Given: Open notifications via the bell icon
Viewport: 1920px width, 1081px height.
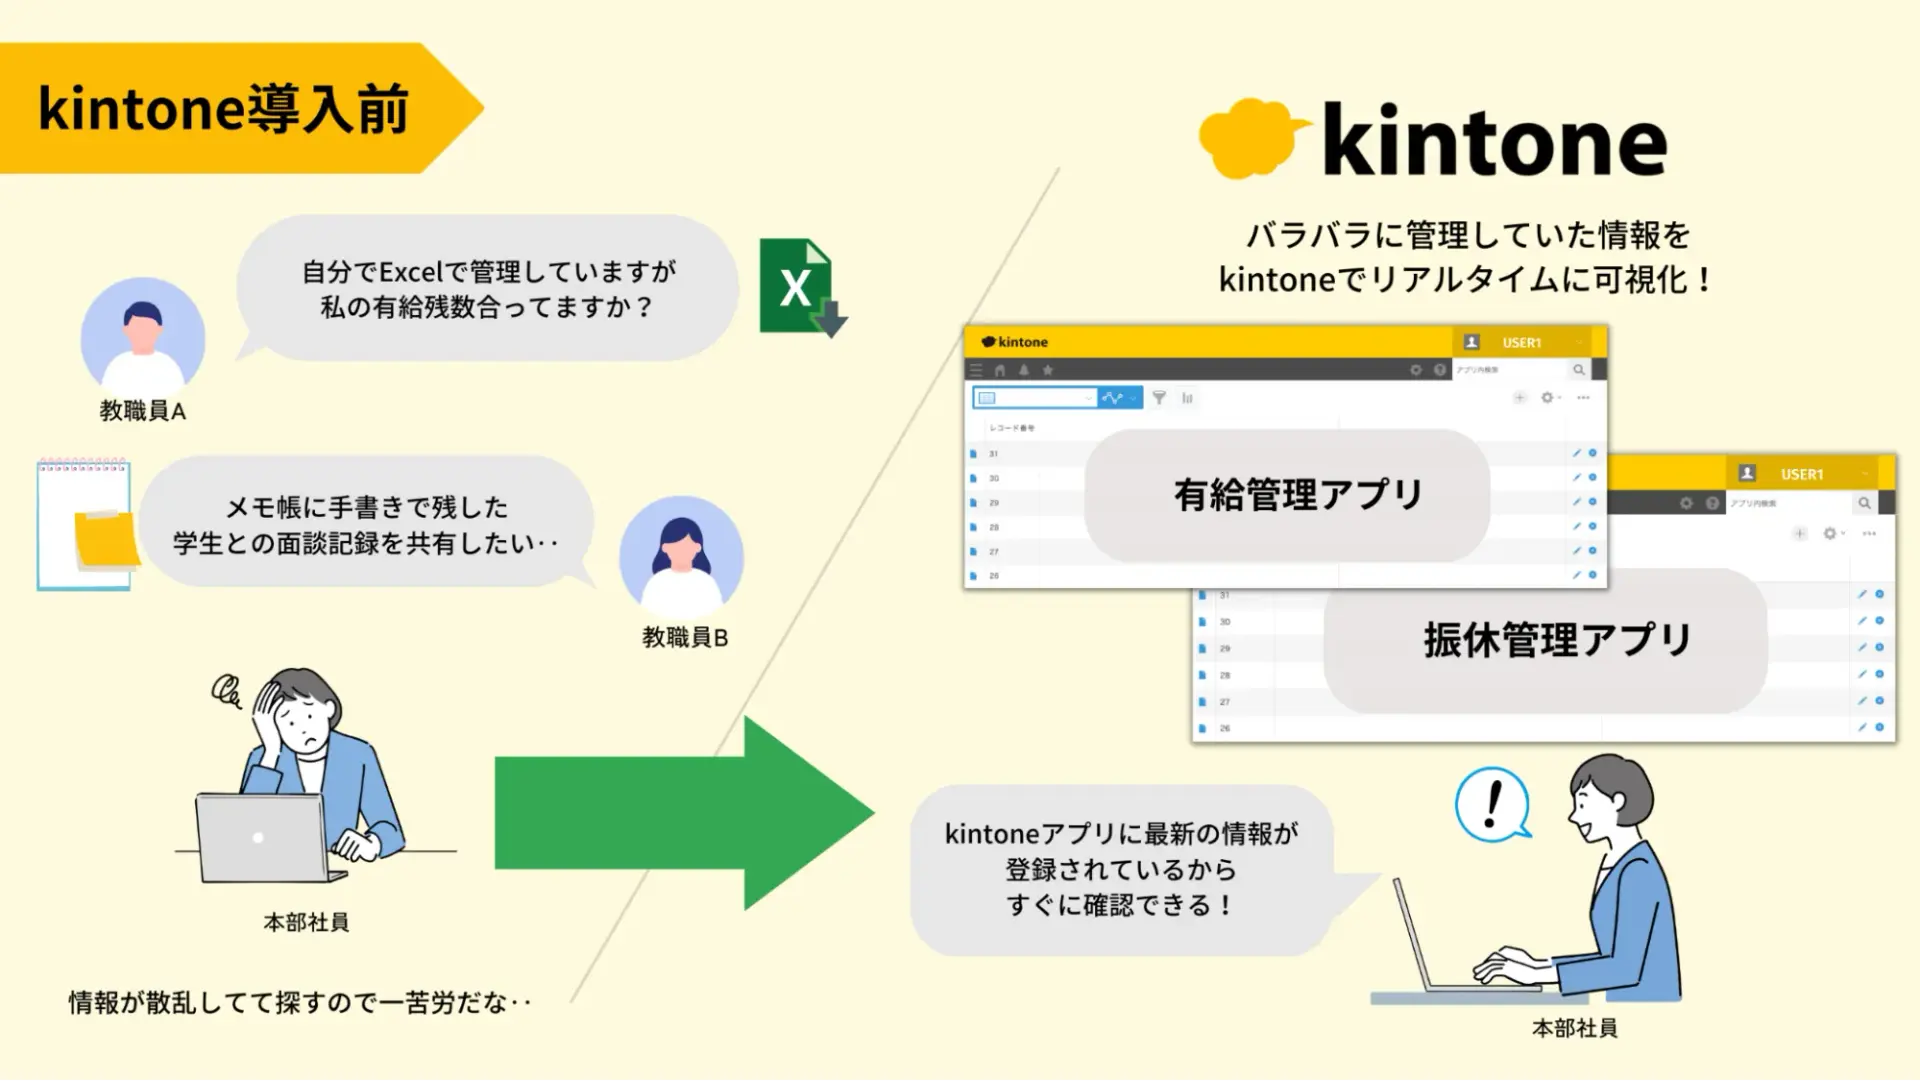Looking at the screenshot, I should (x=1024, y=370).
